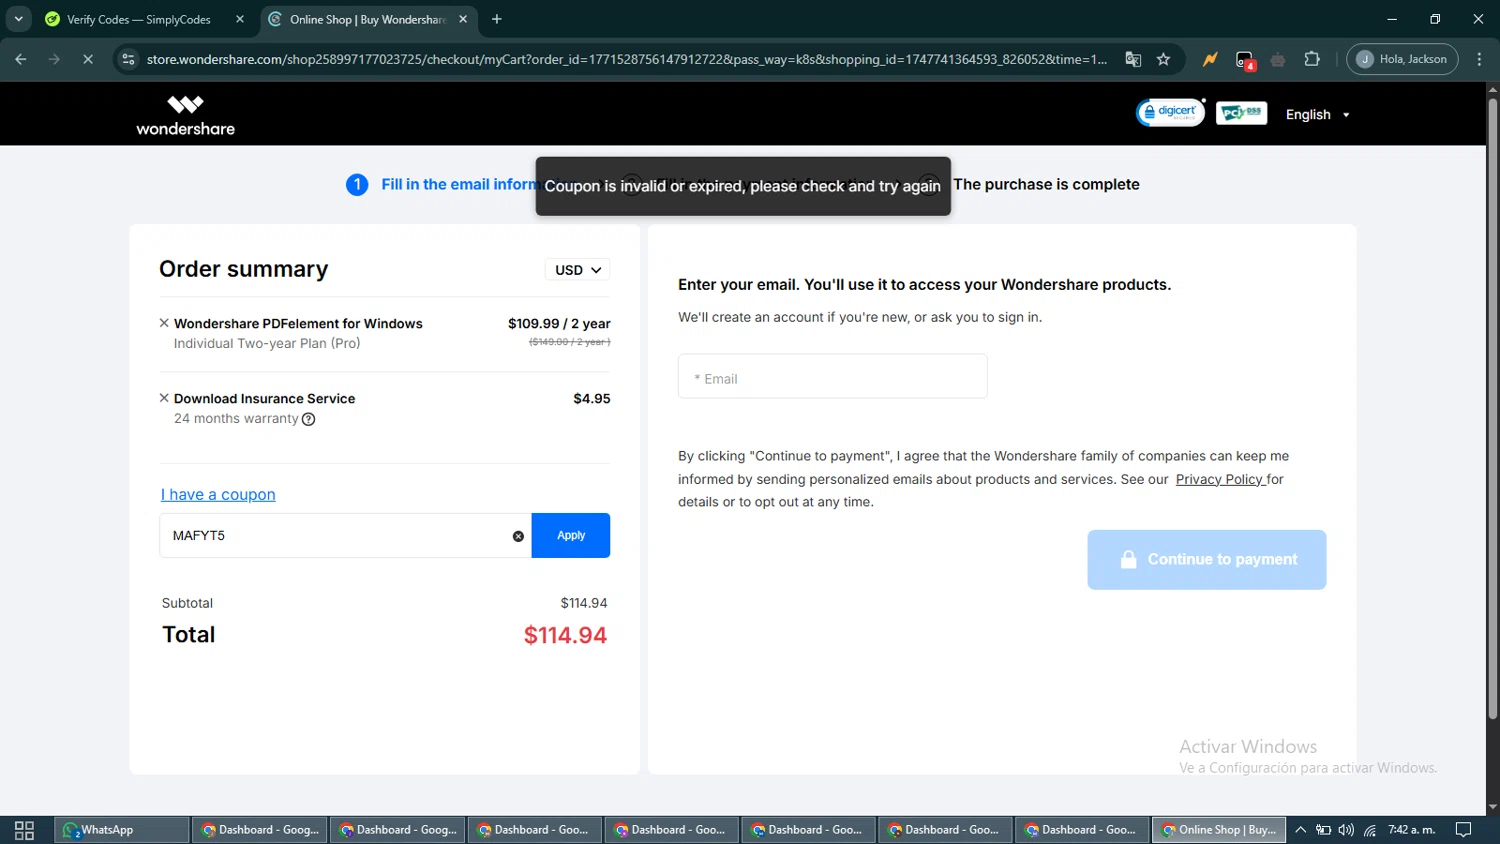The image size is (1500, 844).
Task: Stop loading the page
Action: pos(88,59)
